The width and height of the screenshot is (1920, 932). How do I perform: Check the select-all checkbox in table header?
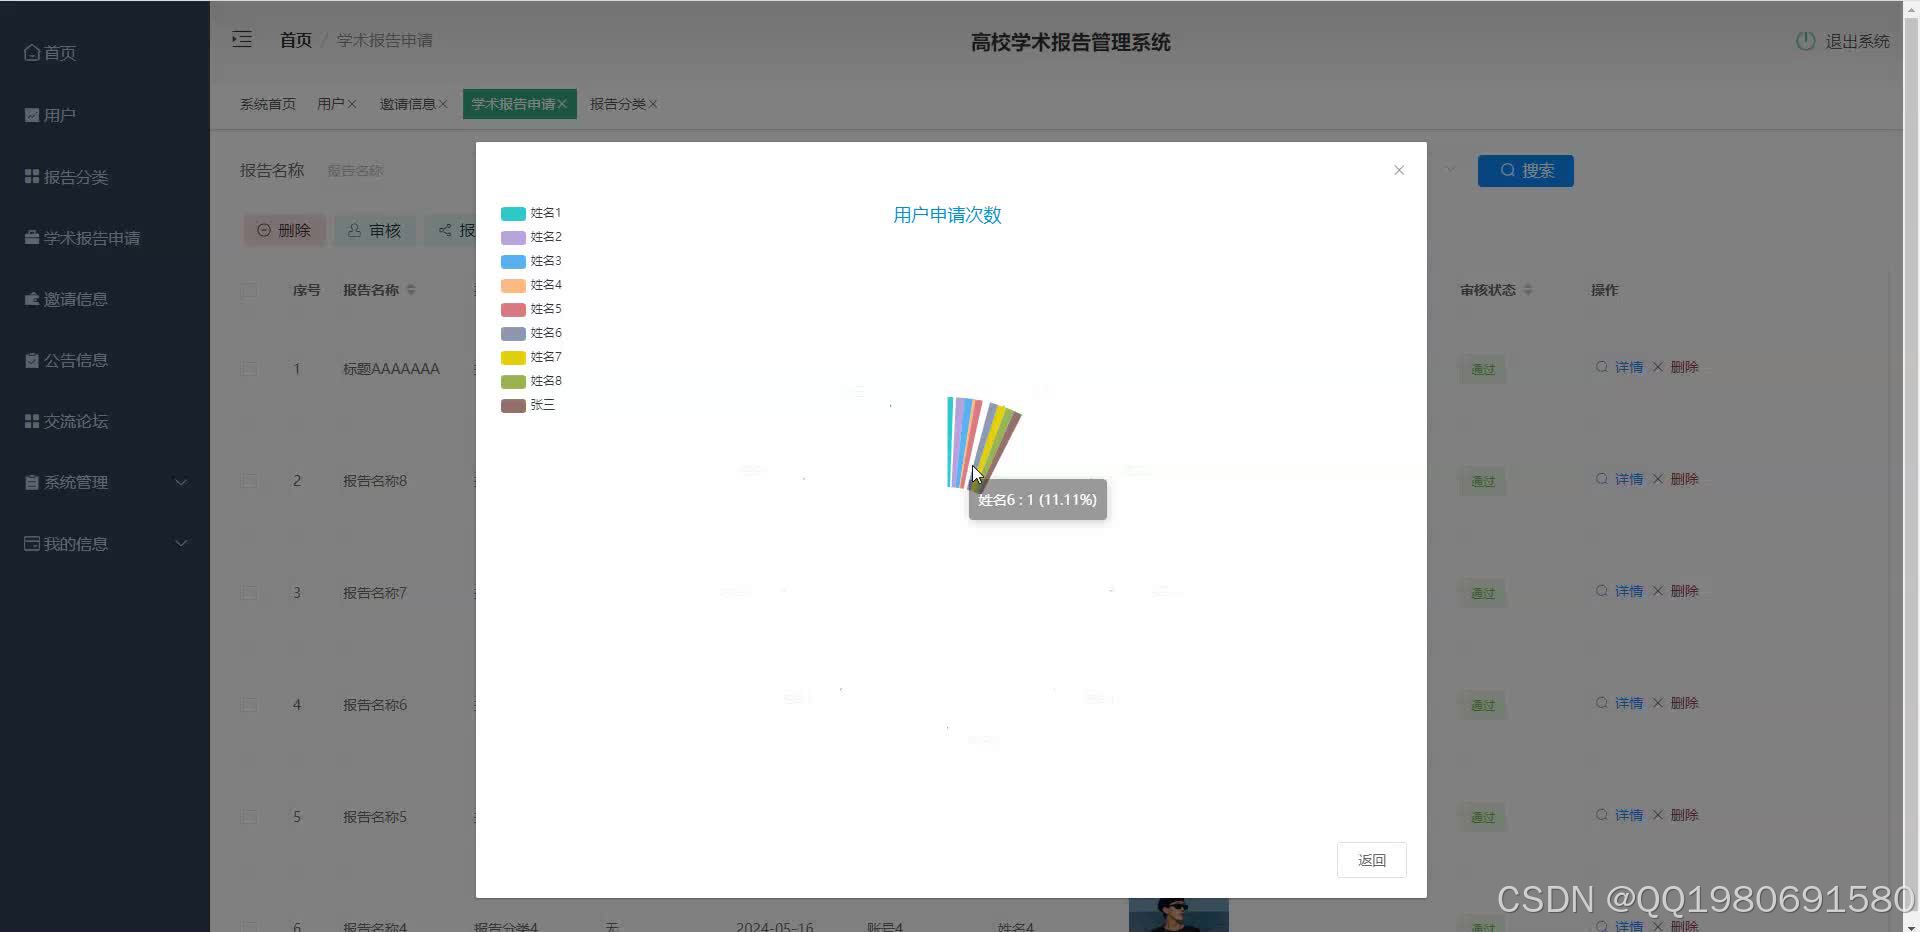point(249,291)
